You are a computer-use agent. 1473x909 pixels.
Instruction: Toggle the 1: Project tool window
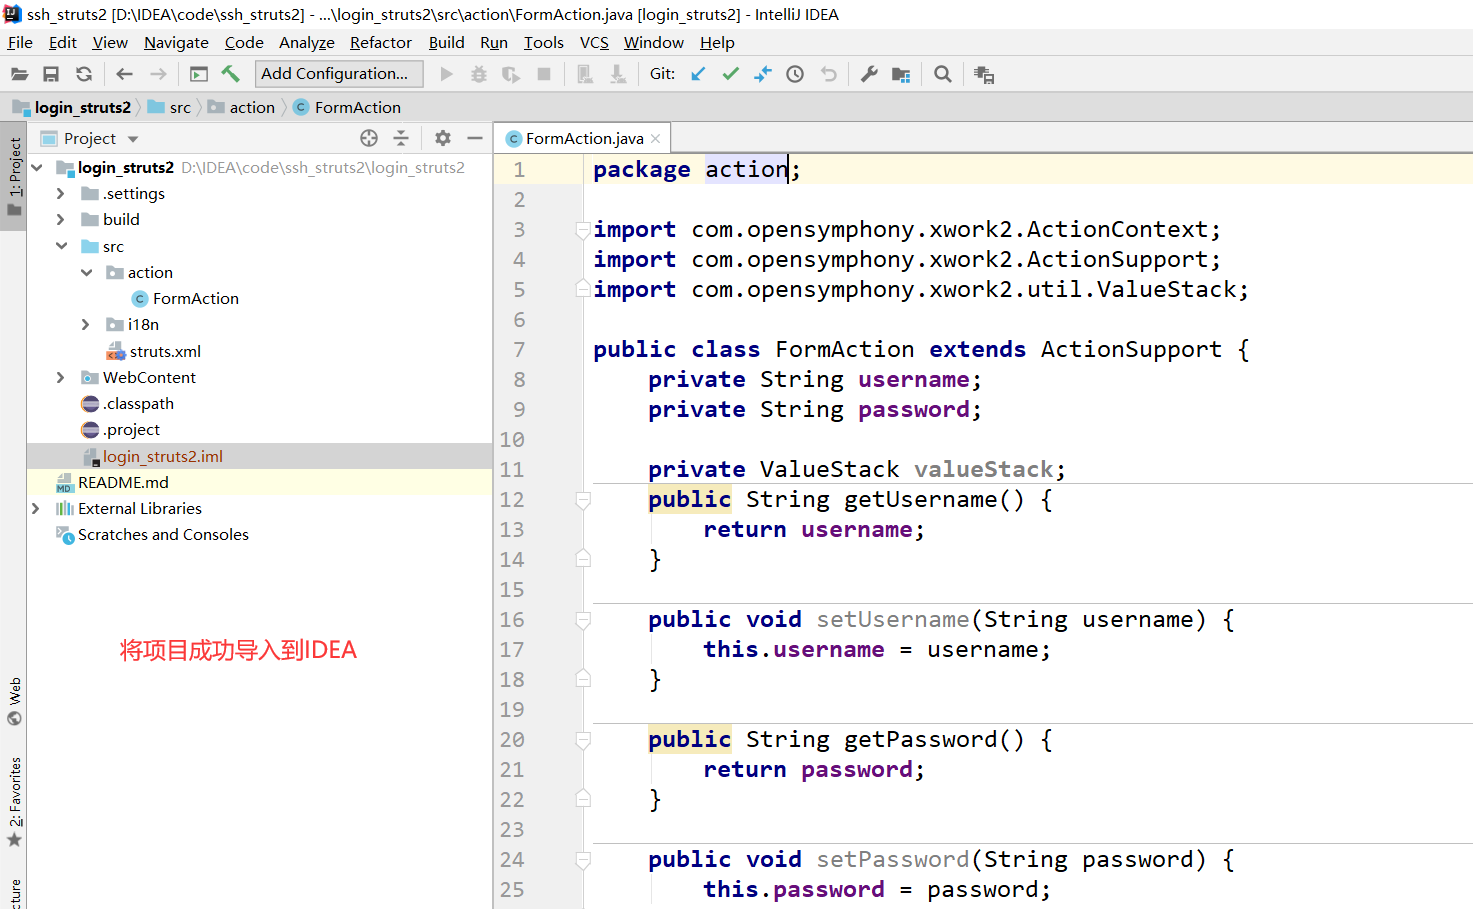14,177
